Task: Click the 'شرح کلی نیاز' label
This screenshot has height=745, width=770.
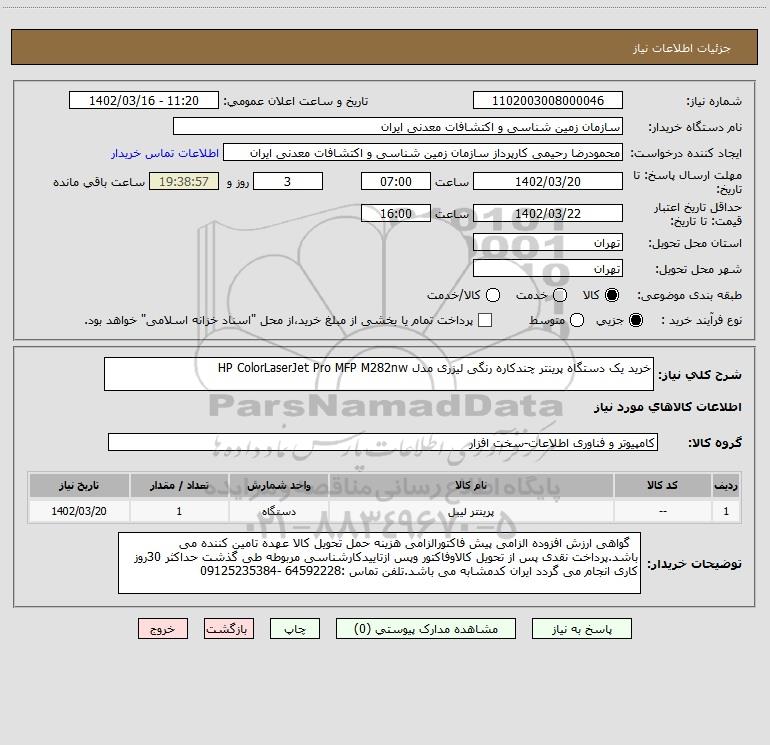Action: [x=700, y=375]
